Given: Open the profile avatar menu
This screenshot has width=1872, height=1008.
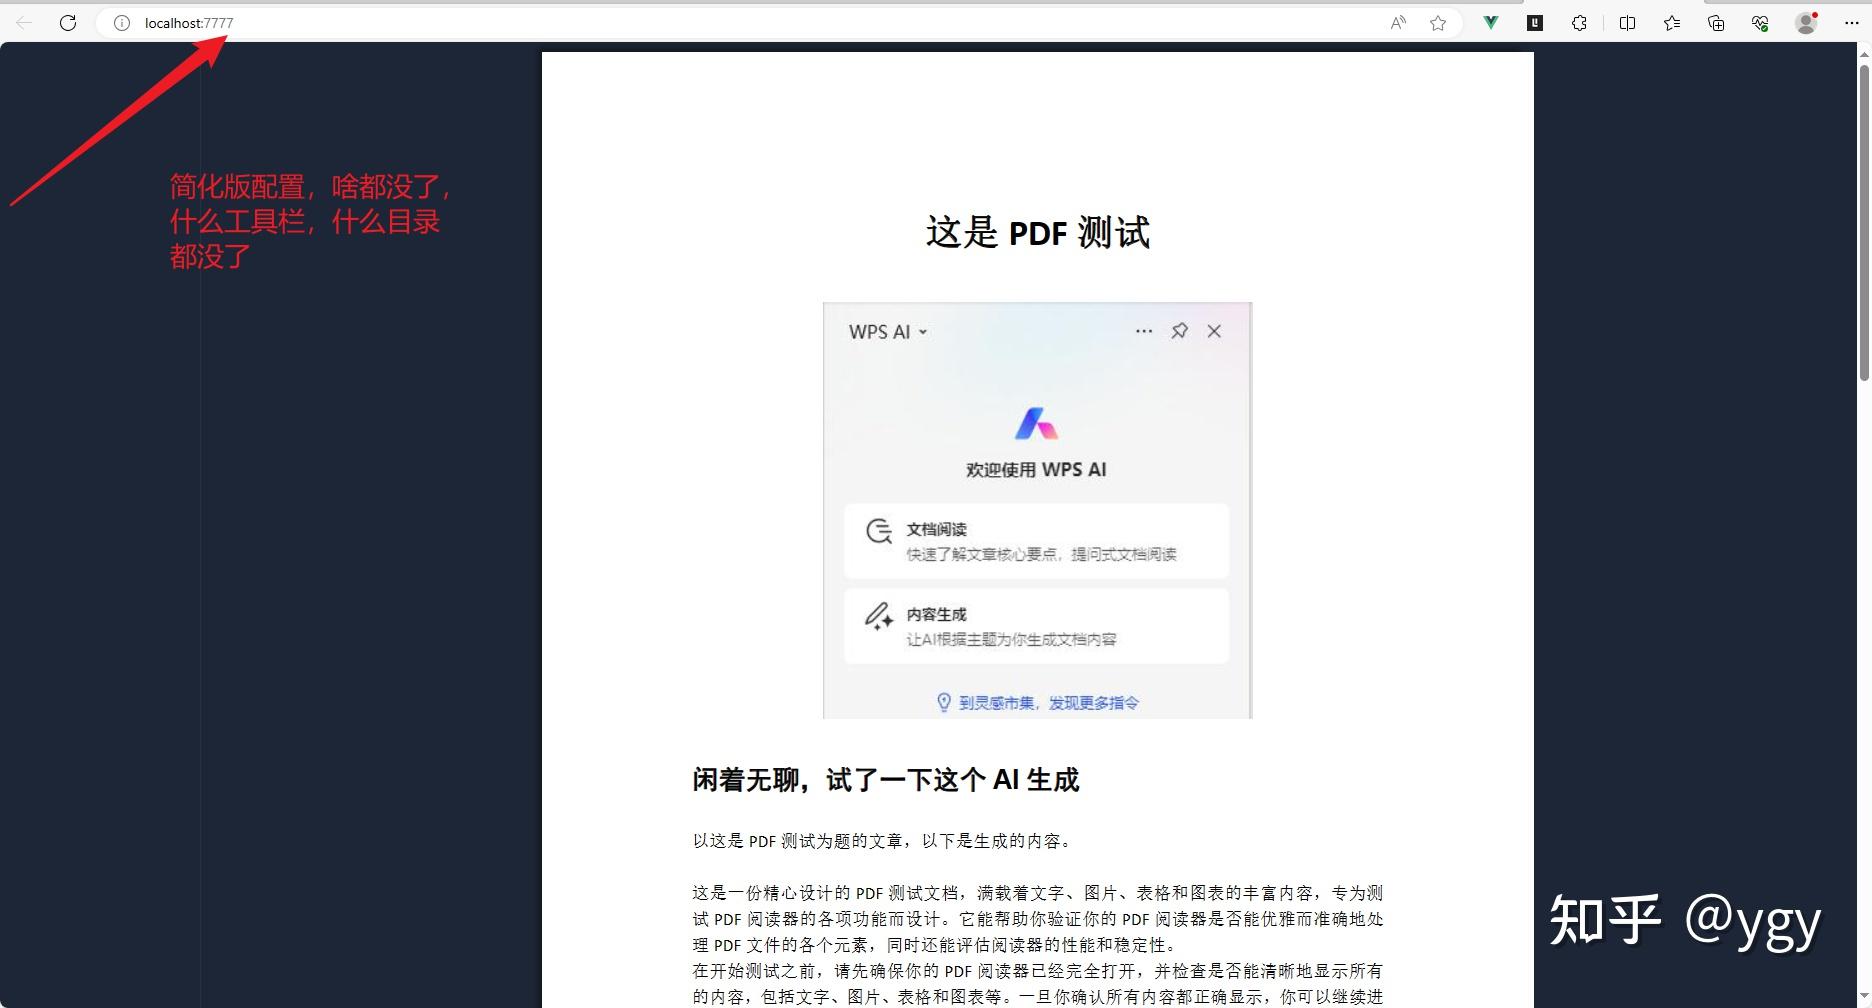Looking at the screenshot, I should (x=1807, y=22).
